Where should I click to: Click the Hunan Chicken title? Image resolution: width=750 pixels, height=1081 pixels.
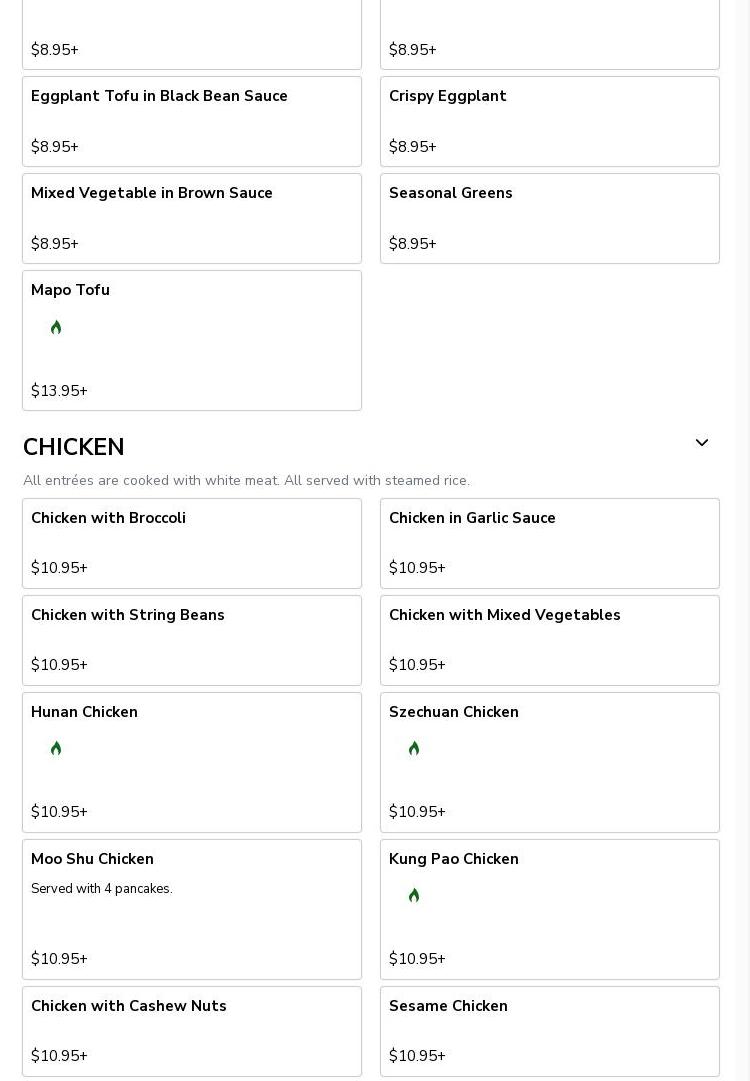coord(84,712)
